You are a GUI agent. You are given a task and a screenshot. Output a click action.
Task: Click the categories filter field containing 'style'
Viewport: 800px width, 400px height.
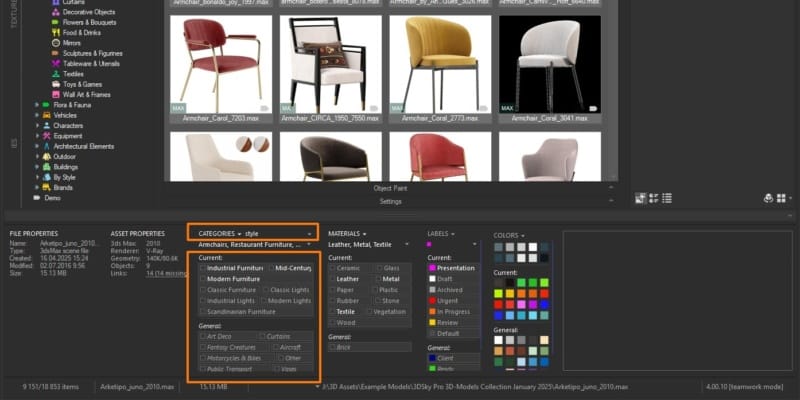pos(279,234)
